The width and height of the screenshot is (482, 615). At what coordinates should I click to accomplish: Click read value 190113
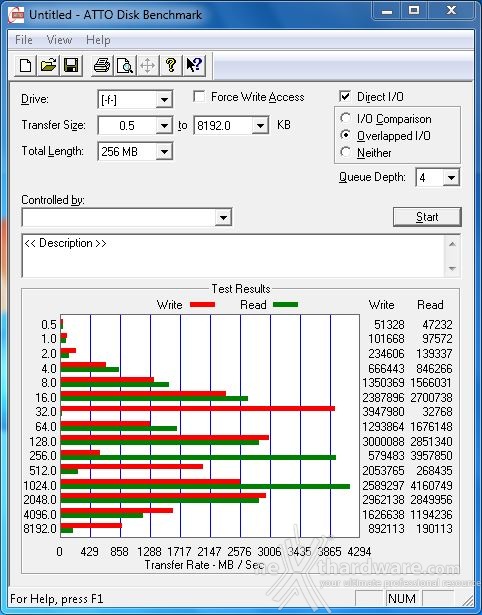tap(434, 529)
